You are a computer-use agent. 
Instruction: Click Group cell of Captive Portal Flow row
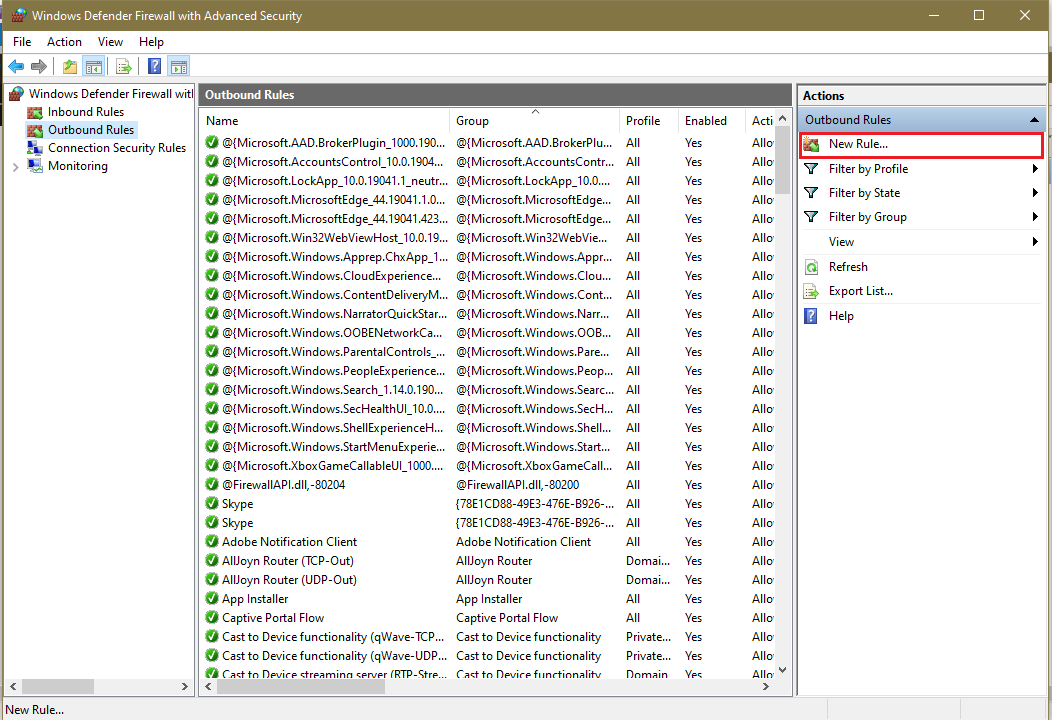point(507,618)
